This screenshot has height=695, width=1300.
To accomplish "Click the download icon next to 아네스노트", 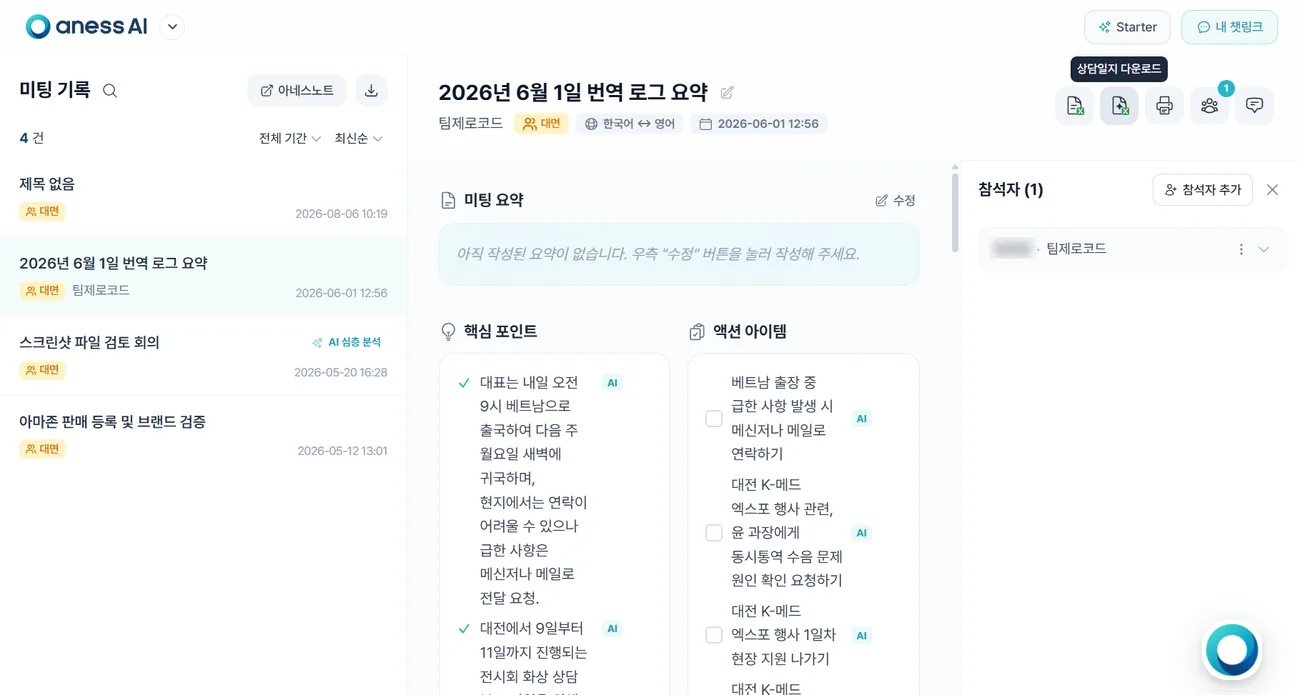I will (x=371, y=90).
